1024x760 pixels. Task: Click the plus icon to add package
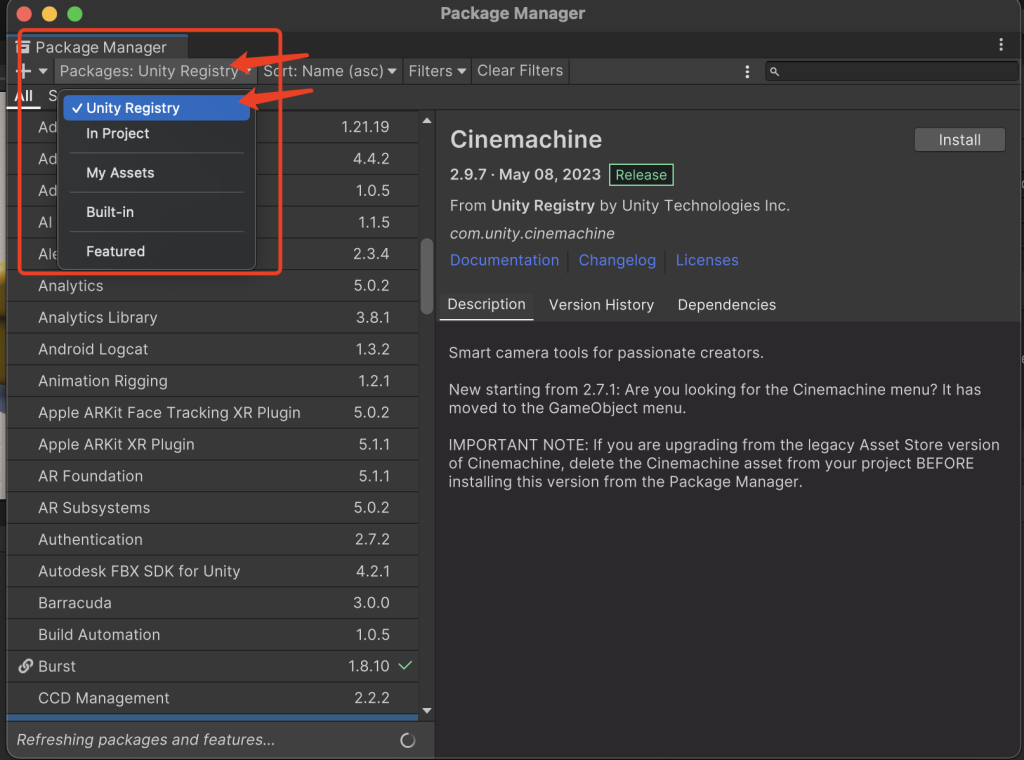(x=24, y=71)
